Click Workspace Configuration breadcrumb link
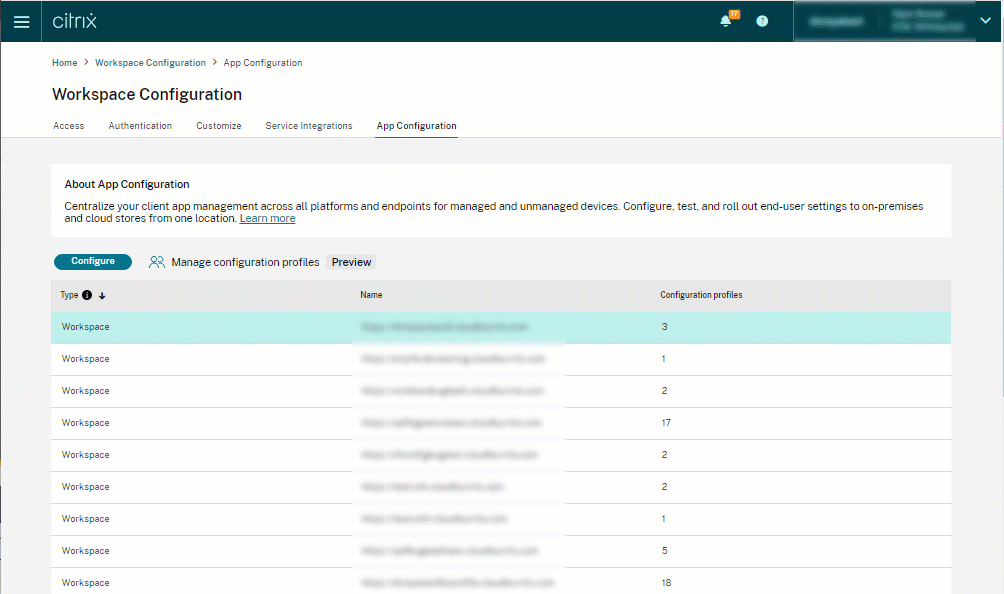The height and width of the screenshot is (594, 1004). [150, 63]
